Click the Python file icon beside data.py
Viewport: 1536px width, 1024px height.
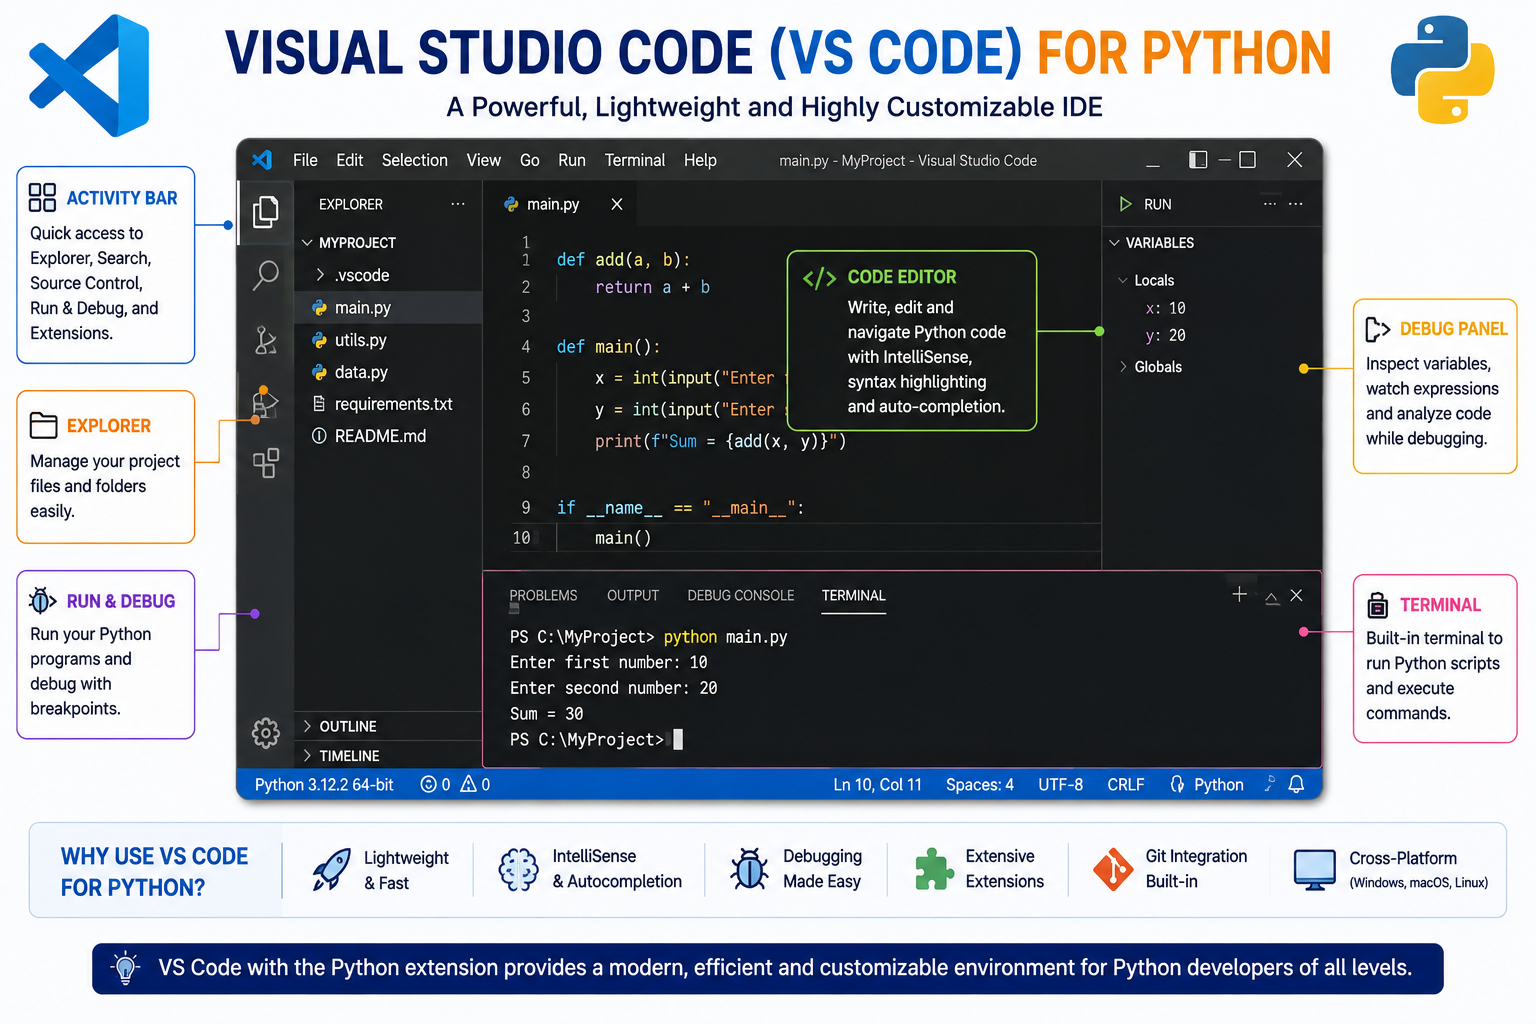coord(319,372)
